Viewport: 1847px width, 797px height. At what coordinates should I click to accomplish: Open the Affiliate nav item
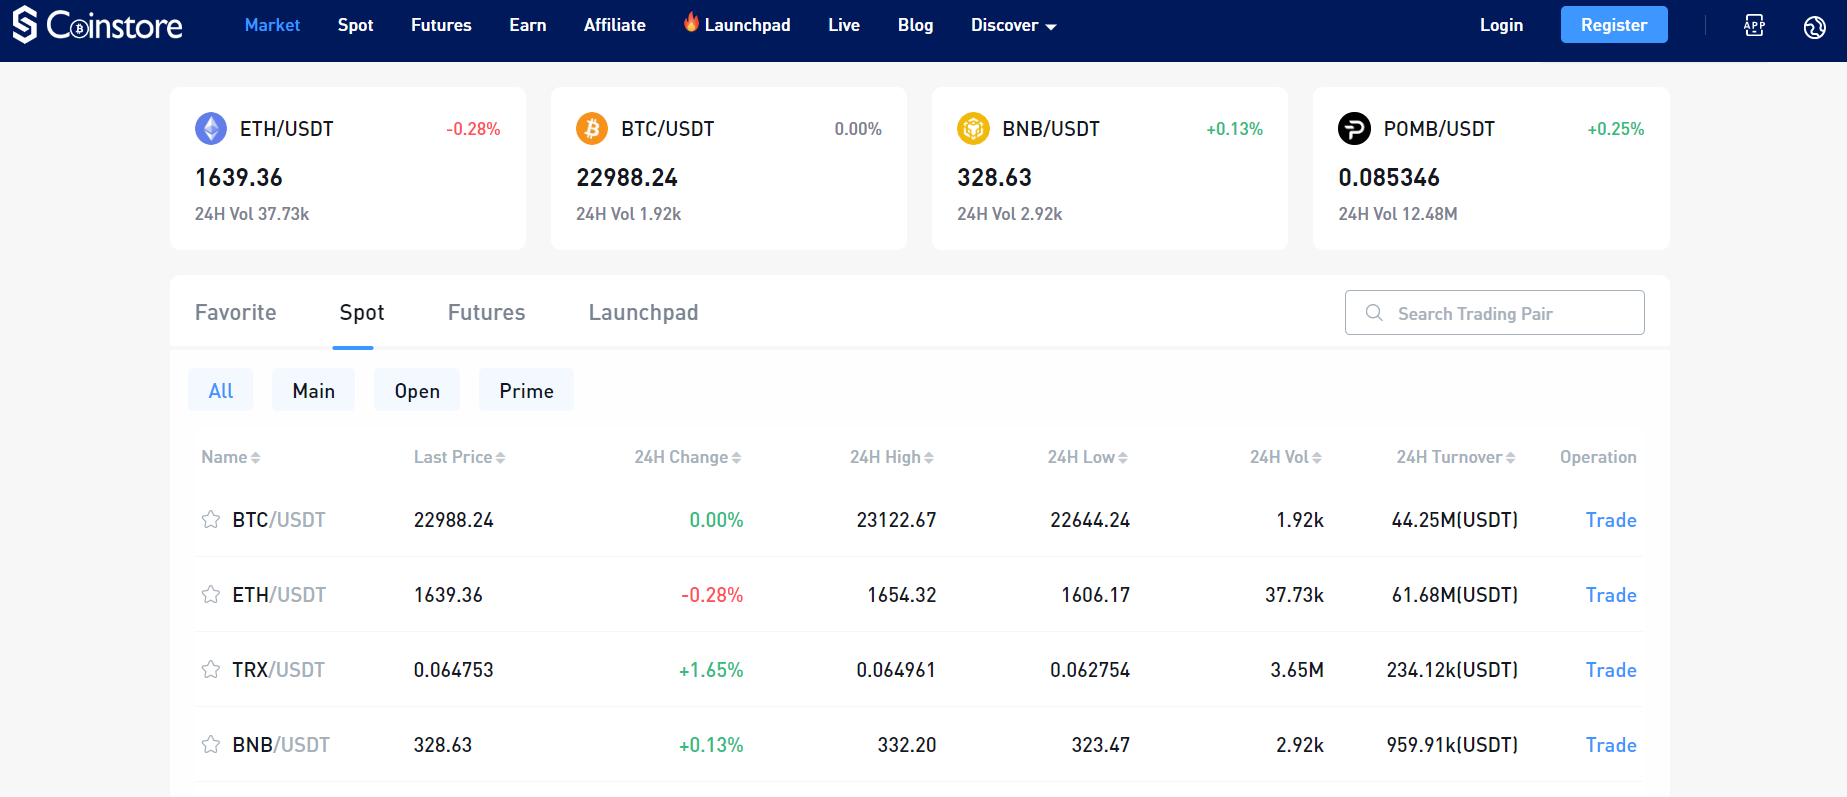pyautogui.click(x=614, y=25)
